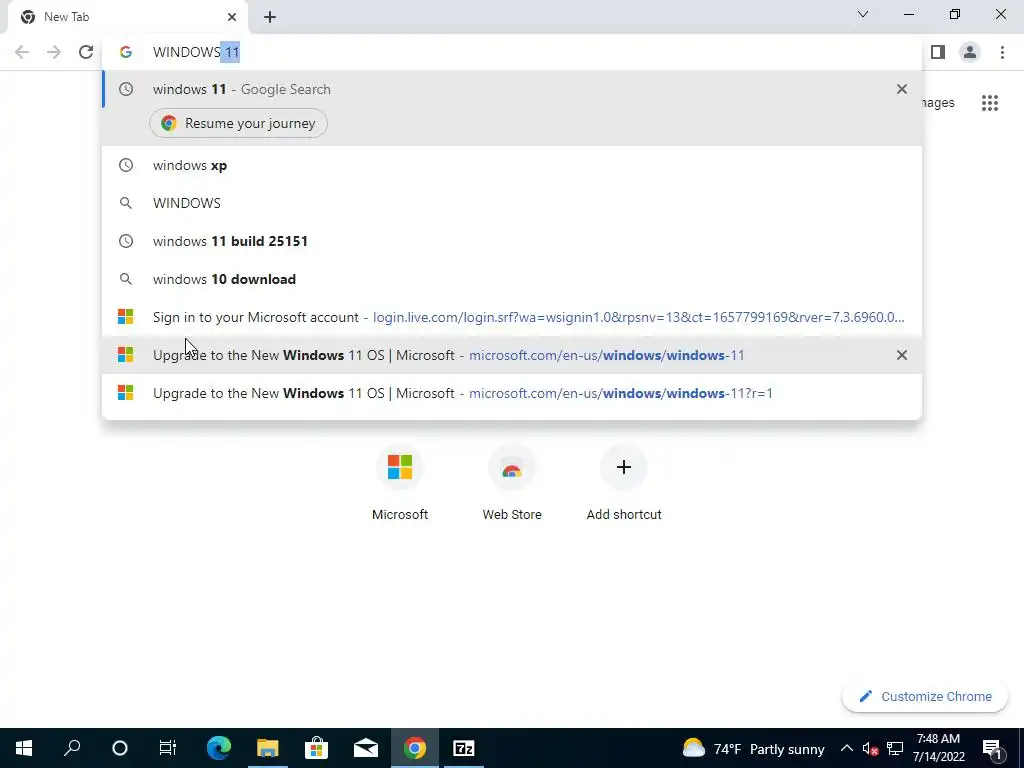Reload the page with the refresh icon

click(86, 52)
